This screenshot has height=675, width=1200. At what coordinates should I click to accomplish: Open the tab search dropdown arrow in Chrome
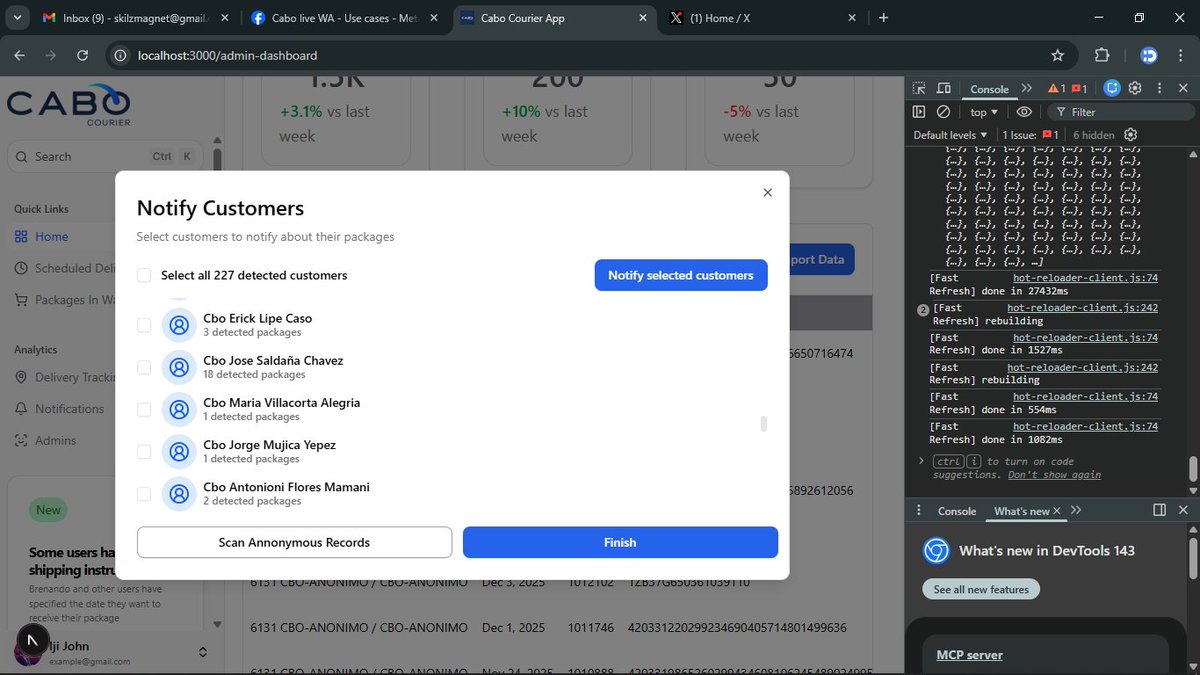coord(17,17)
